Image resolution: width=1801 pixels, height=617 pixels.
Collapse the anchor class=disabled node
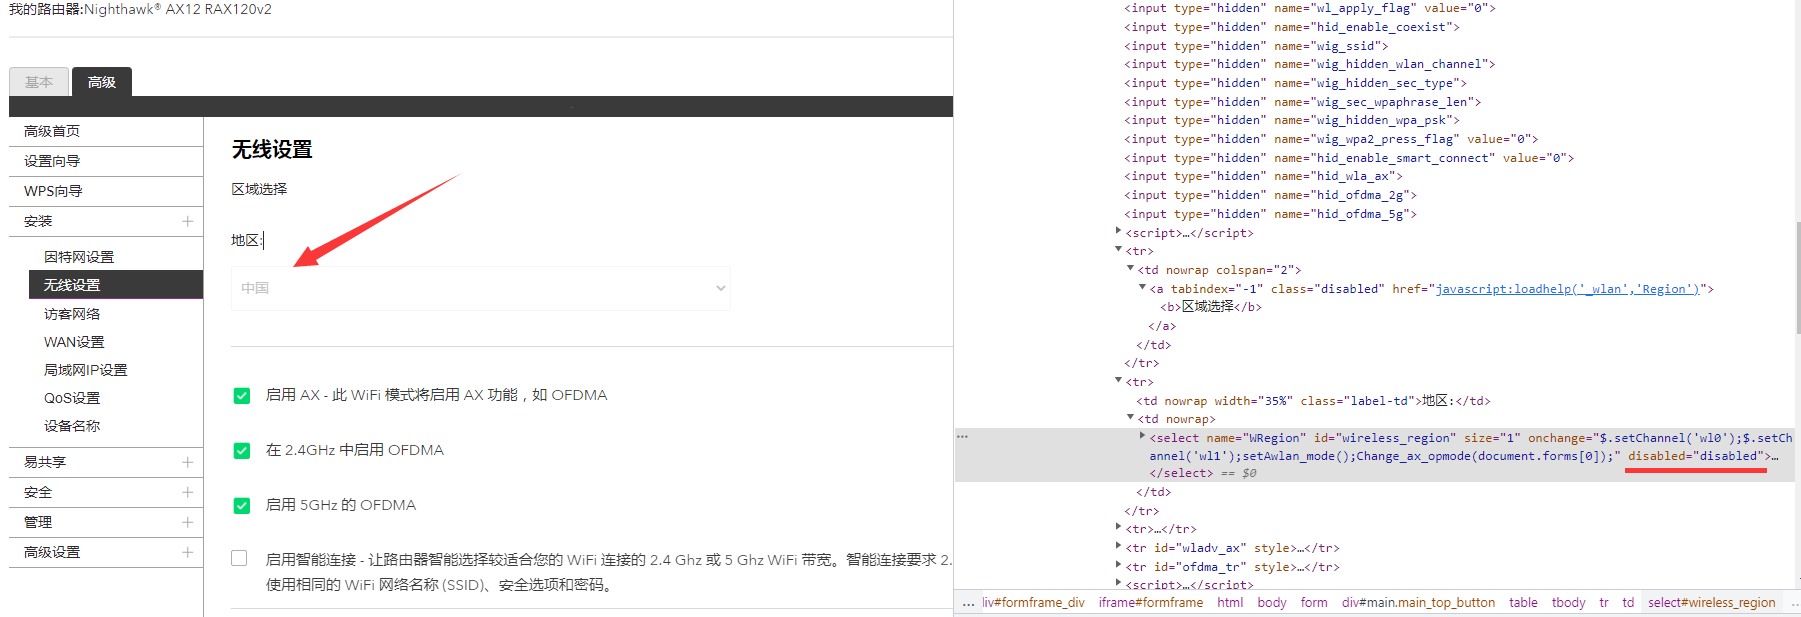(1143, 288)
